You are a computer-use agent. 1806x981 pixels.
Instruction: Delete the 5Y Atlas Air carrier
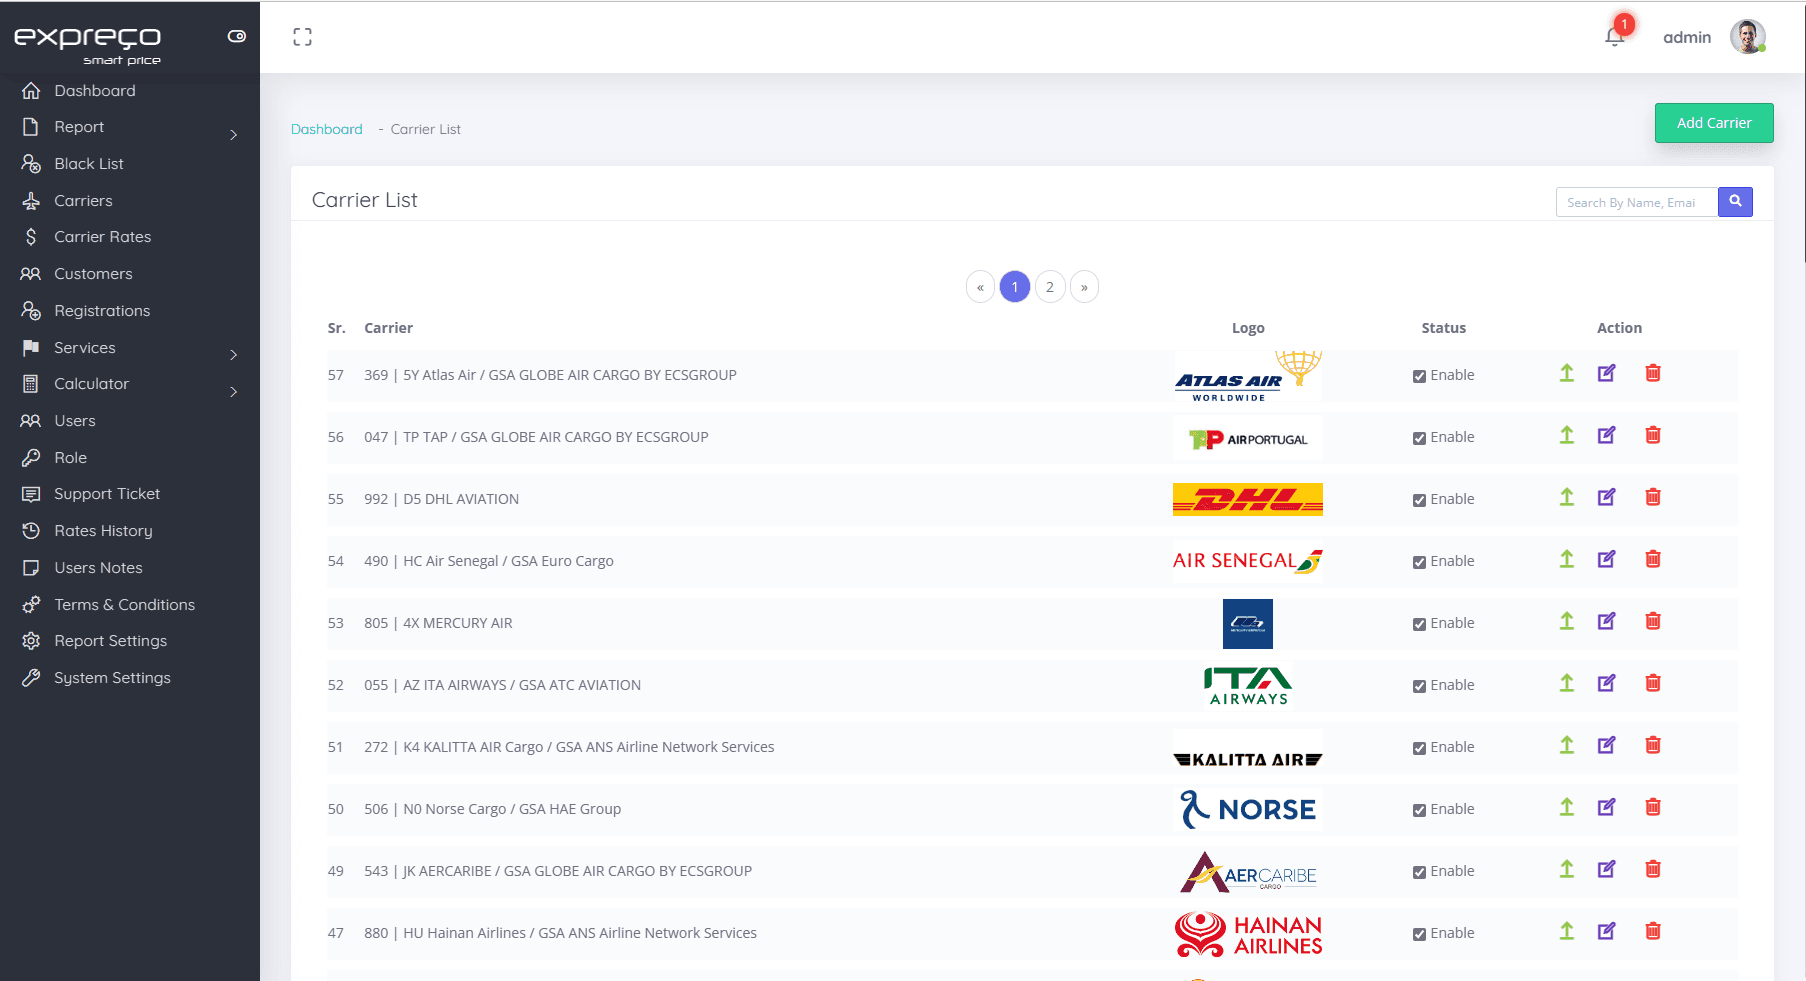(1653, 373)
